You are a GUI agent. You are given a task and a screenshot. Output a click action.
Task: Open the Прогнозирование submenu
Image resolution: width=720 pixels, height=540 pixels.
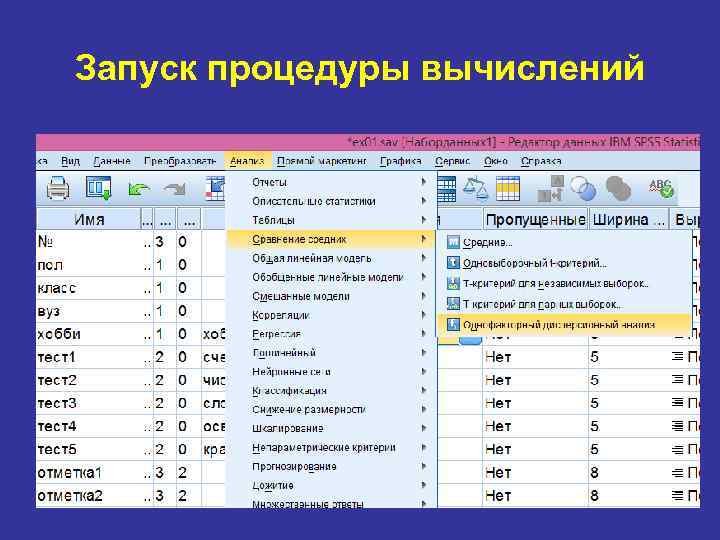(x=331, y=466)
